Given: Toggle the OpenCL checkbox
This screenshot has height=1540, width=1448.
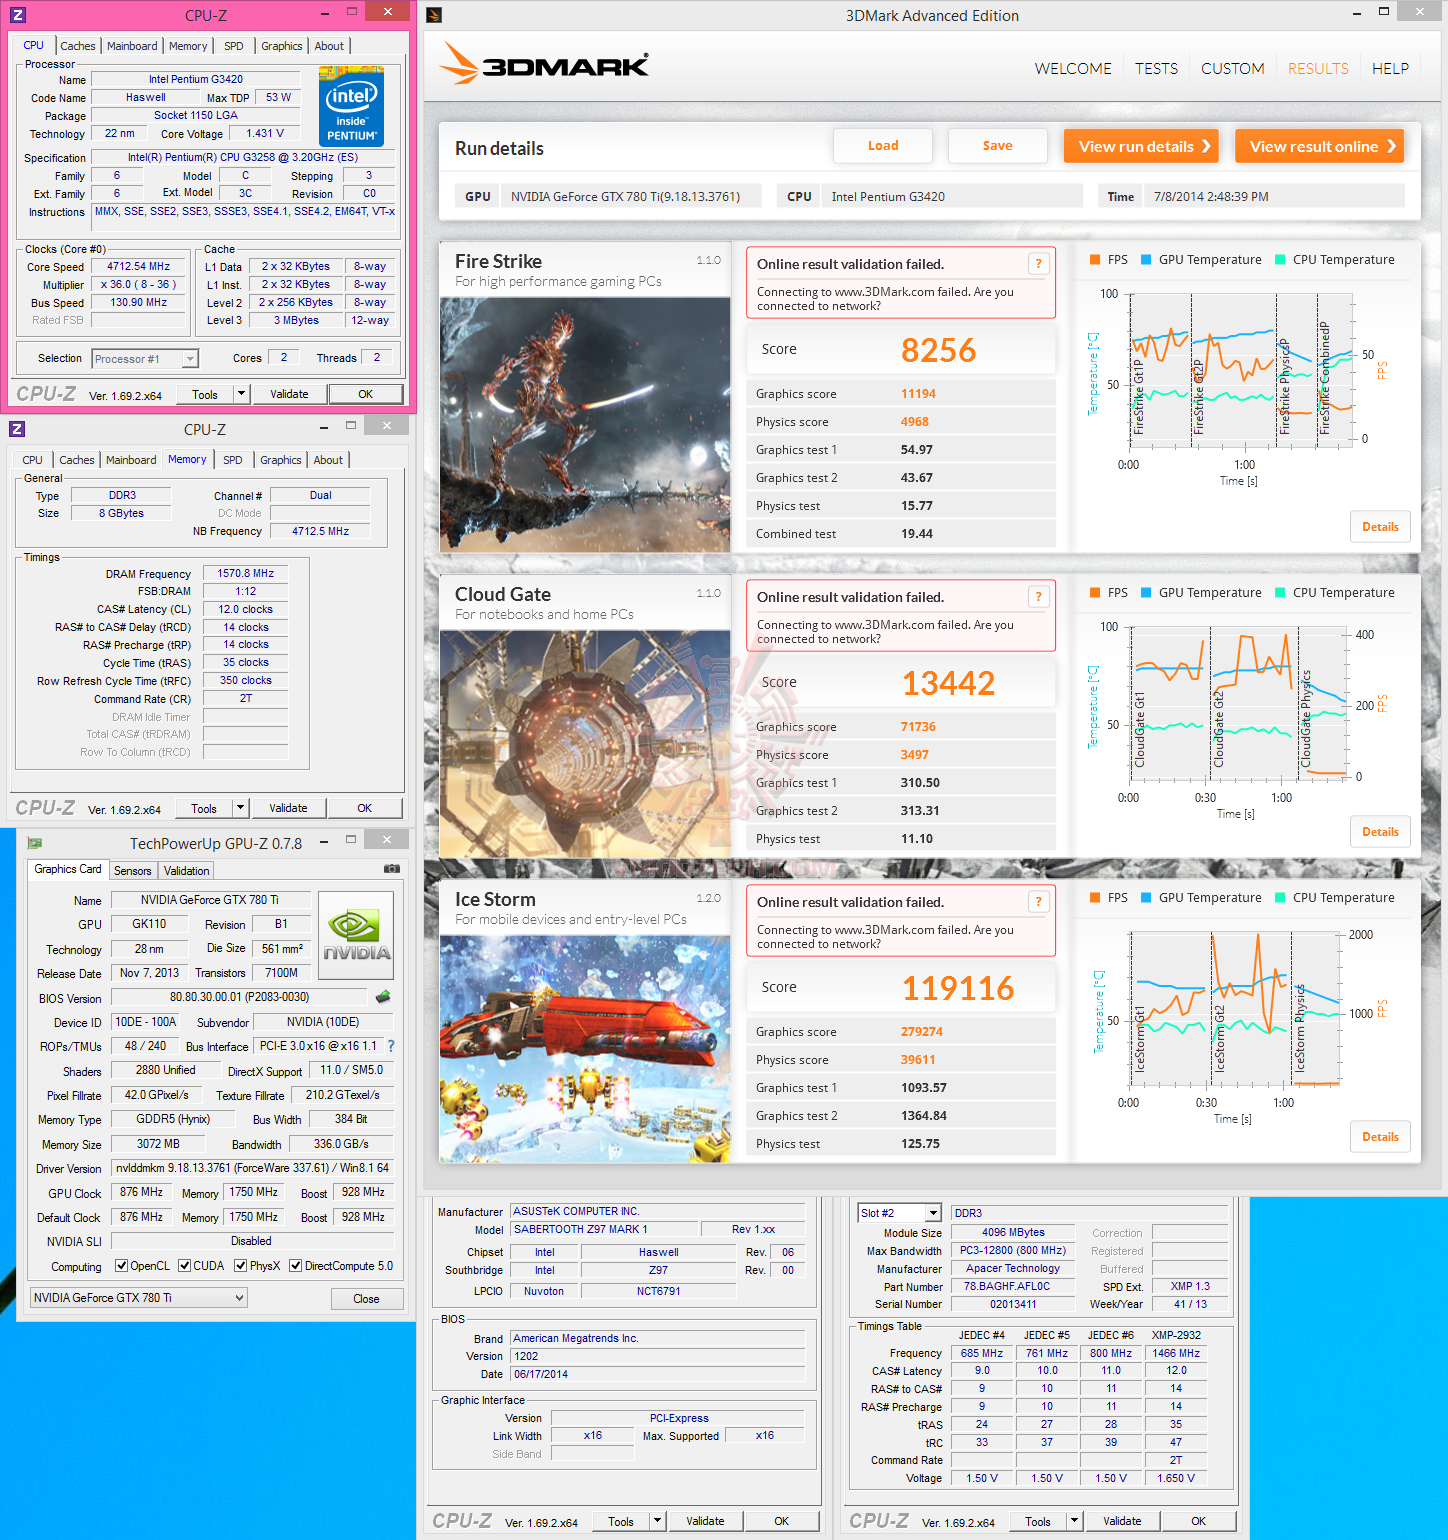Looking at the screenshot, I should pos(121,1266).
